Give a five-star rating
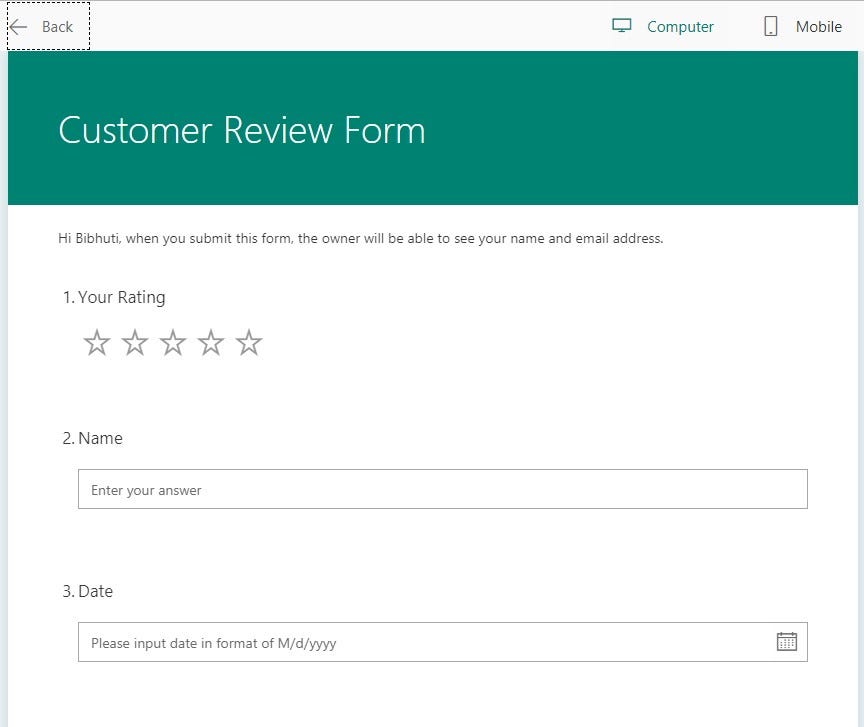The image size is (864, 727). point(248,342)
